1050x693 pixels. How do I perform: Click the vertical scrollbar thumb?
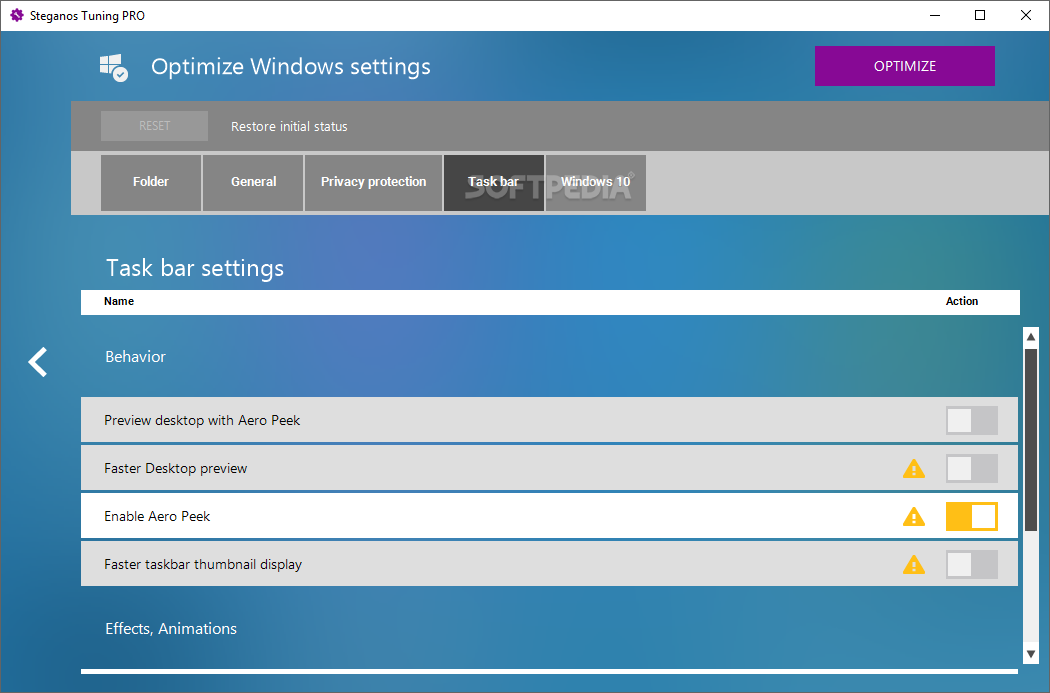tap(1031, 440)
